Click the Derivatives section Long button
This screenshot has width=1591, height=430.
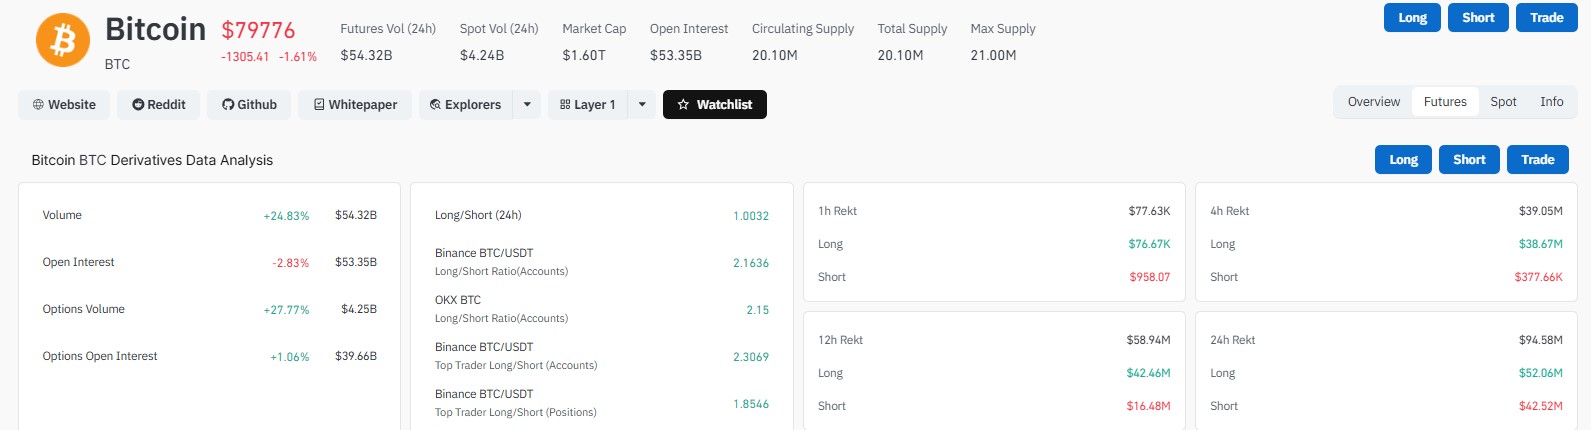1404,160
